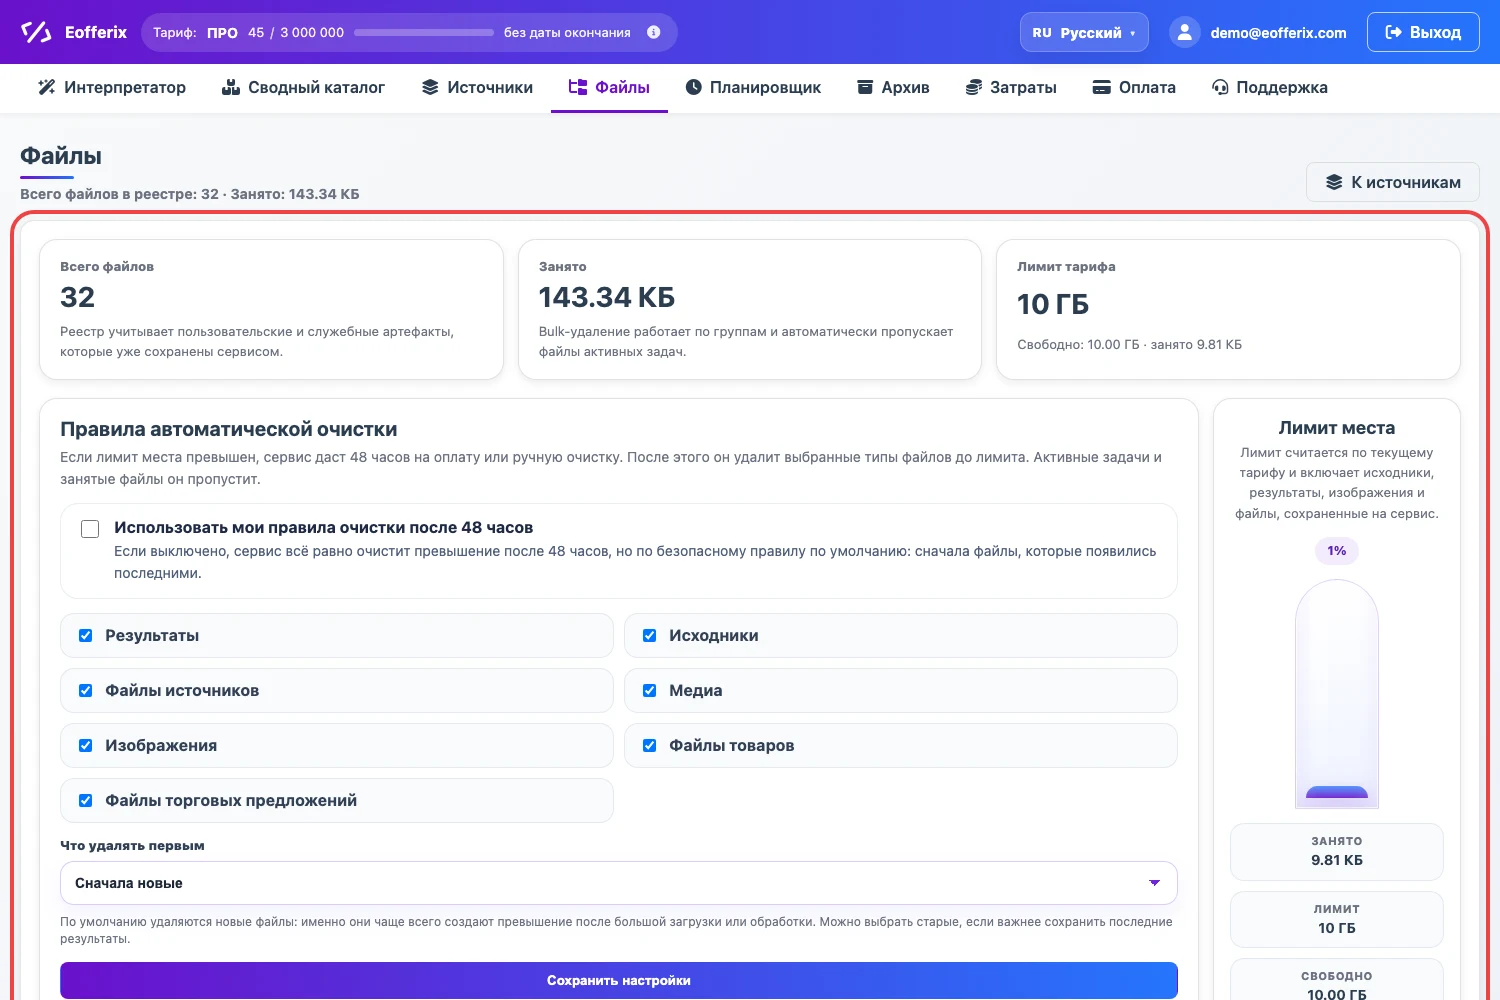
Task: Click the Eofferix logo icon
Action: [36, 32]
